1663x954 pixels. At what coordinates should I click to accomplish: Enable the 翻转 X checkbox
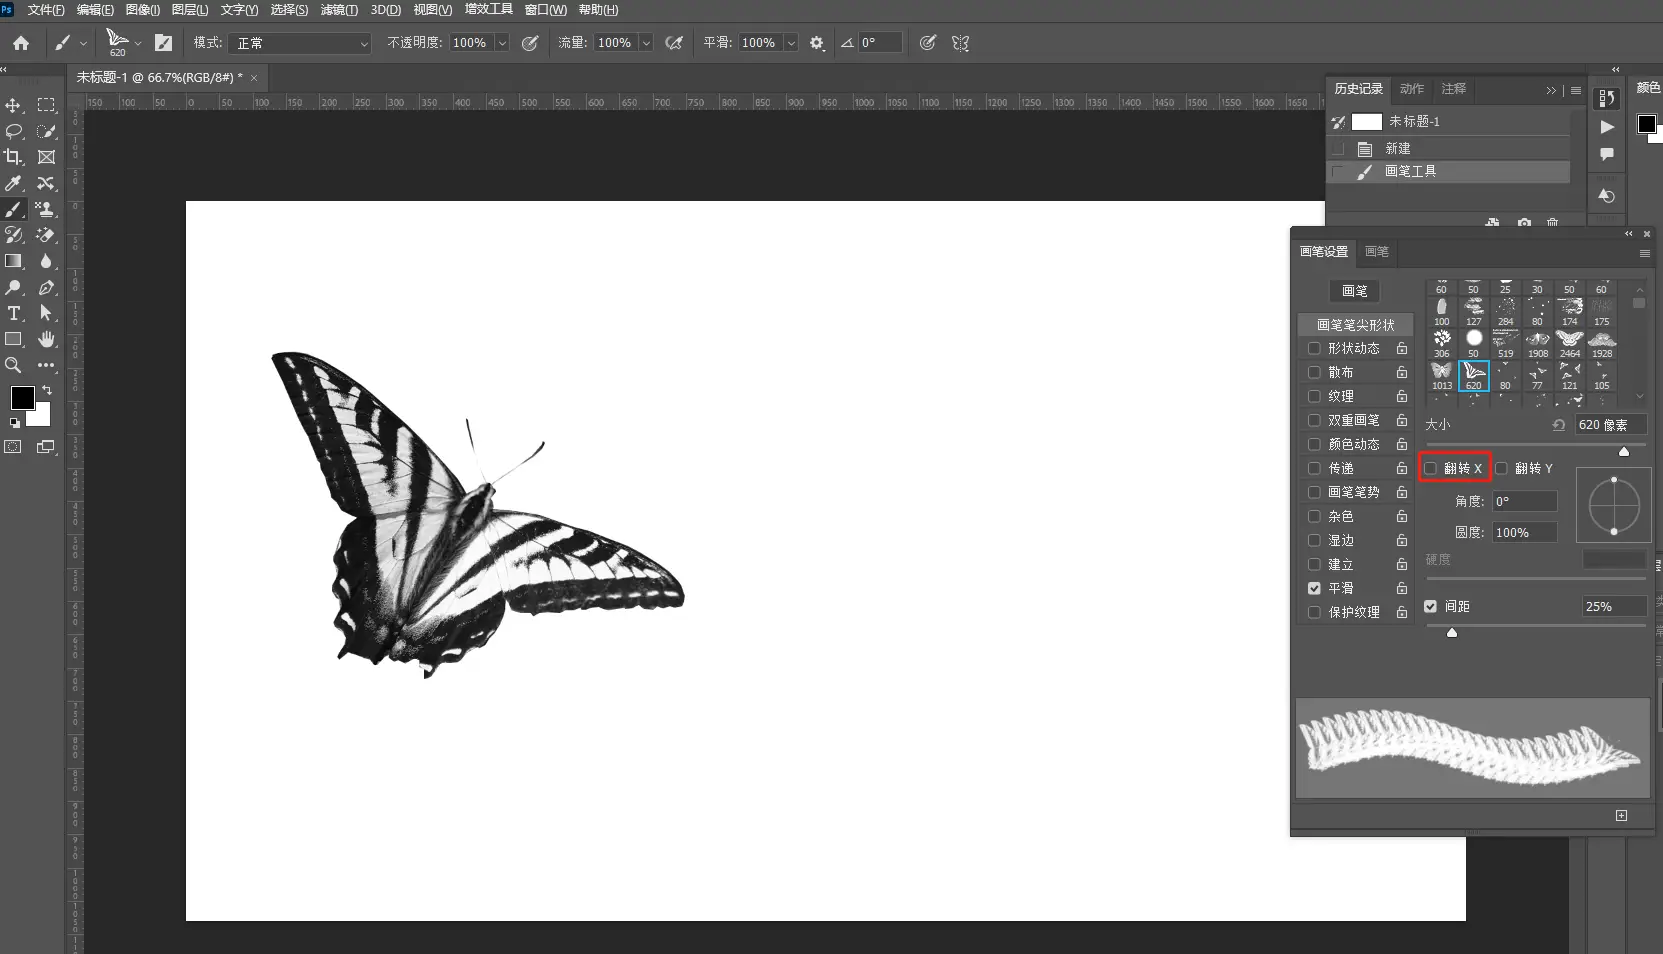click(x=1431, y=468)
